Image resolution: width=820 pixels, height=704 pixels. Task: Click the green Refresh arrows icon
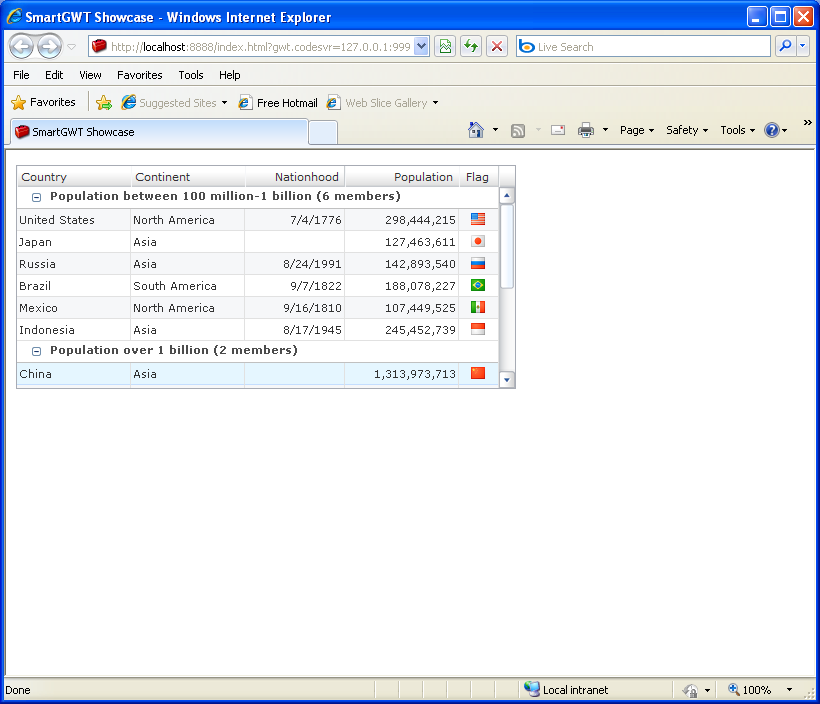[471, 47]
